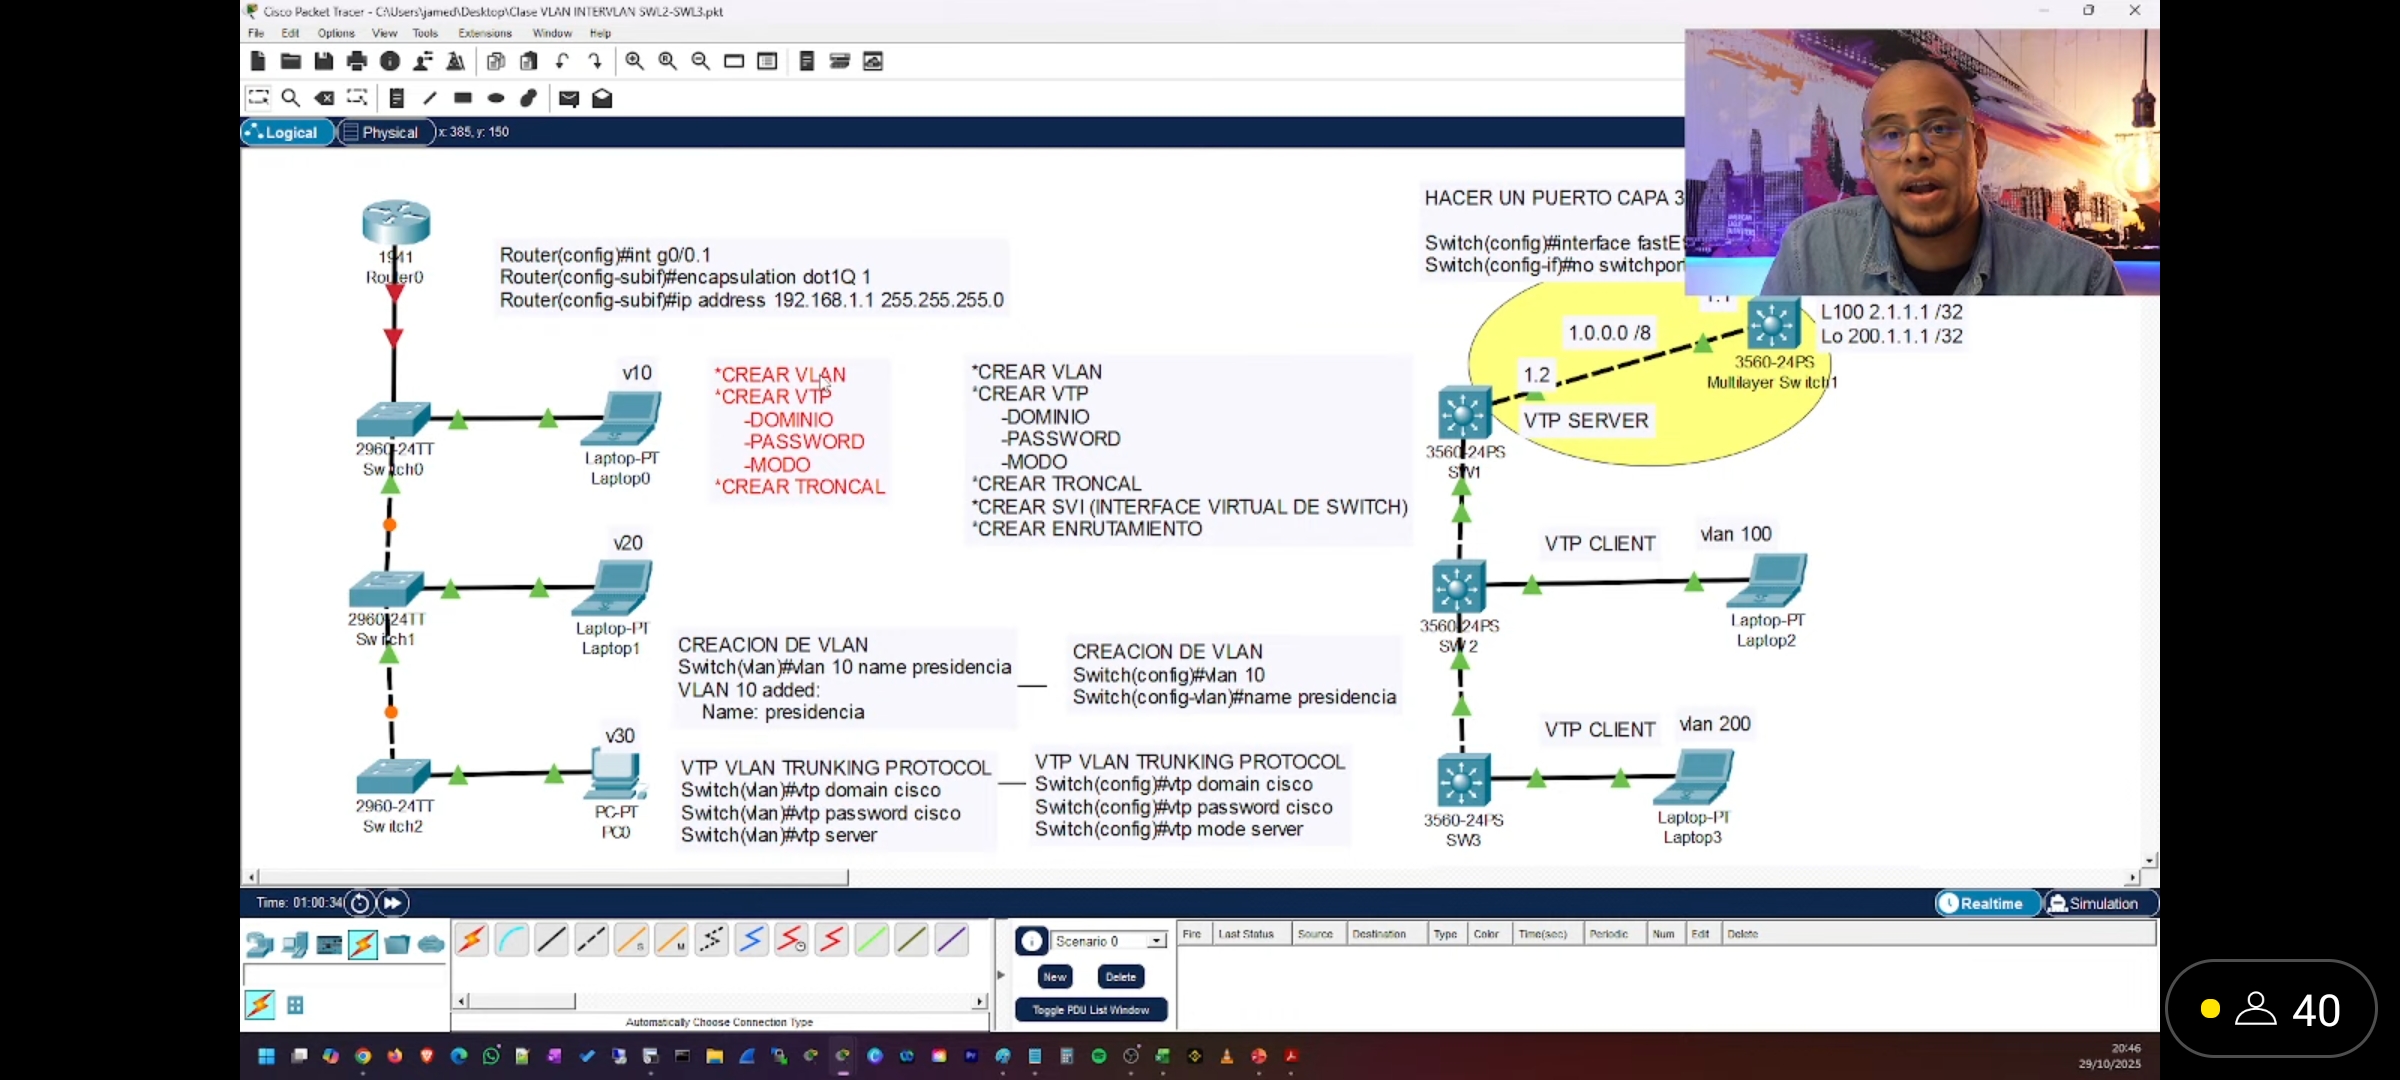
Task: Activate the Delete tool
Action: click(324, 98)
